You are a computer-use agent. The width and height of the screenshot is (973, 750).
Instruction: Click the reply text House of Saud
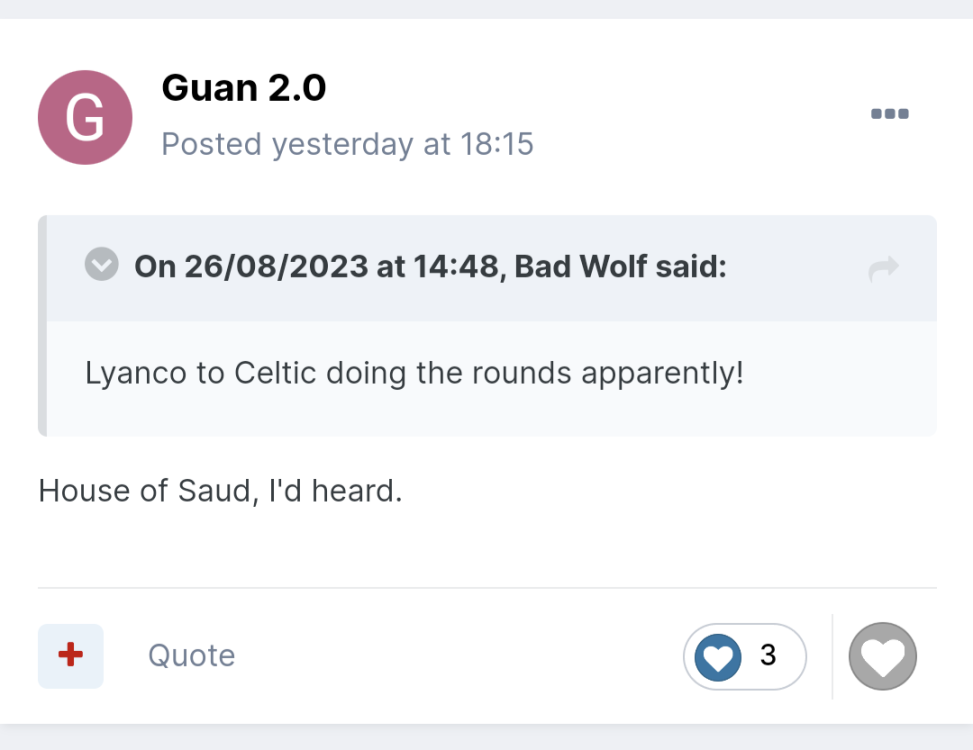[219, 491]
